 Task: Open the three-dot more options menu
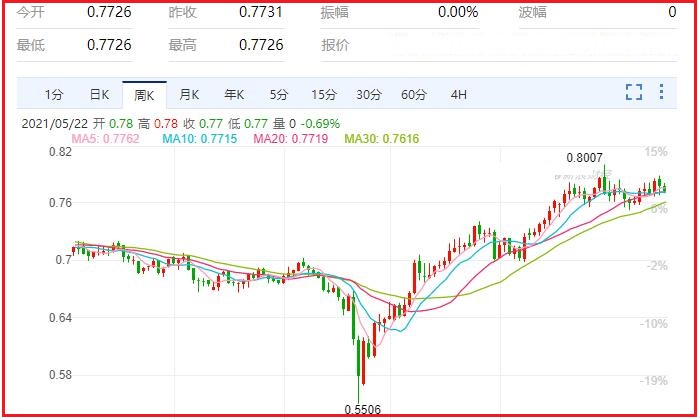pos(661,93)
